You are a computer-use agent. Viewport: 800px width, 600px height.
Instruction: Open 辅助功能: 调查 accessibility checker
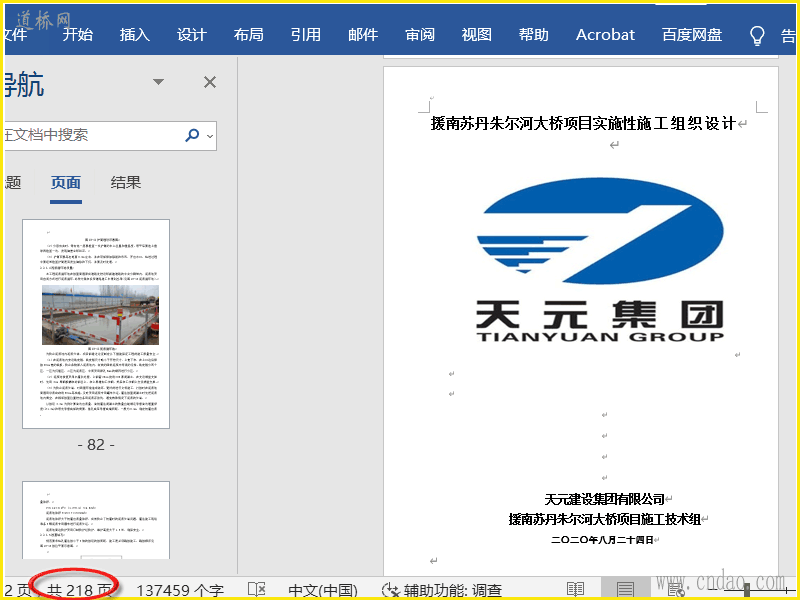[x=442, y=590]
